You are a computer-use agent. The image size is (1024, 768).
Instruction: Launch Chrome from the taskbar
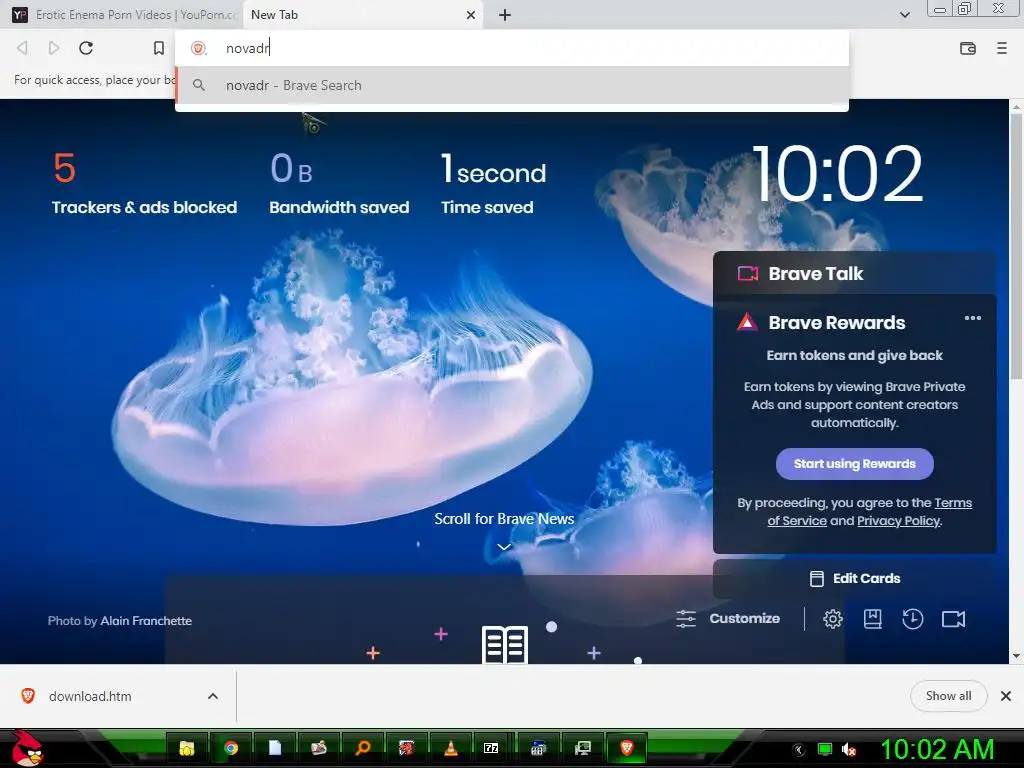[x=231, y=748]
